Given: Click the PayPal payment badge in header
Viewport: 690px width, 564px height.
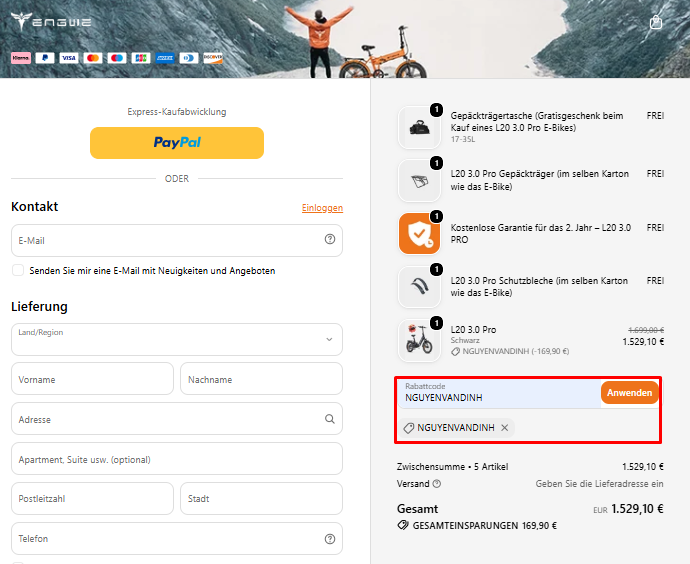Looking at the screenshot, I should (x=45, y=58).
